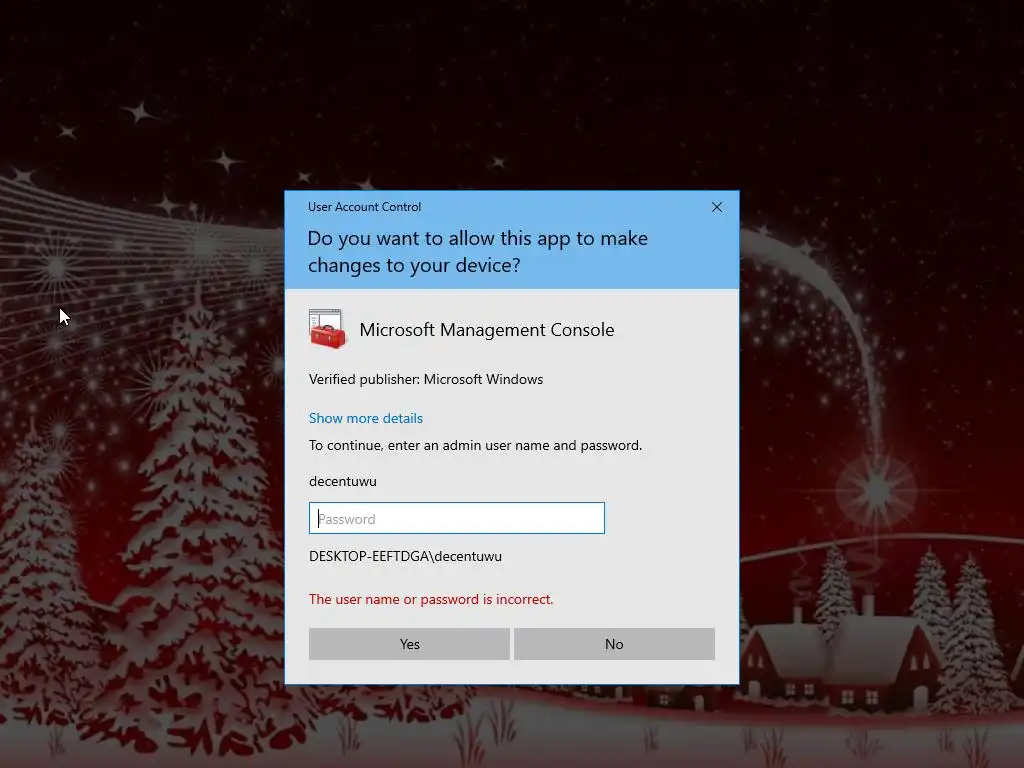1024x768 pixels.
Task: Click the Verified publisher: Microsoft Windows text
Action: click(426, 379)
